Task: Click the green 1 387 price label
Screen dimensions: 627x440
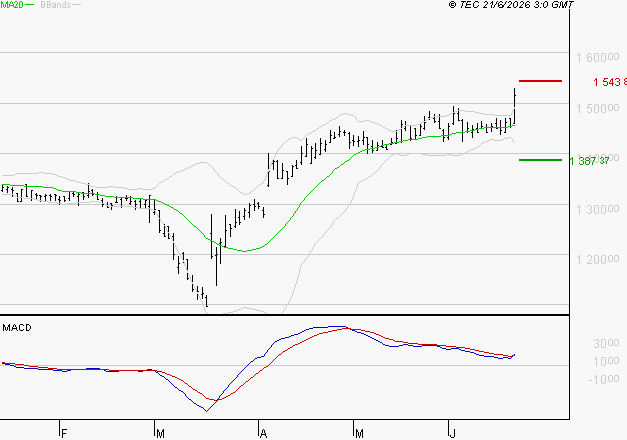Action: 589,161
